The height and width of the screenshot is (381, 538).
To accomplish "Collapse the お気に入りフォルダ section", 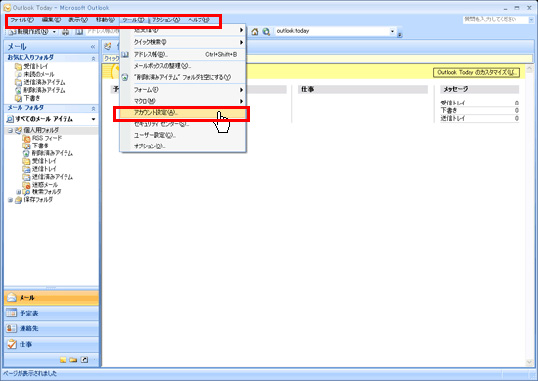I will pos(93,59).
